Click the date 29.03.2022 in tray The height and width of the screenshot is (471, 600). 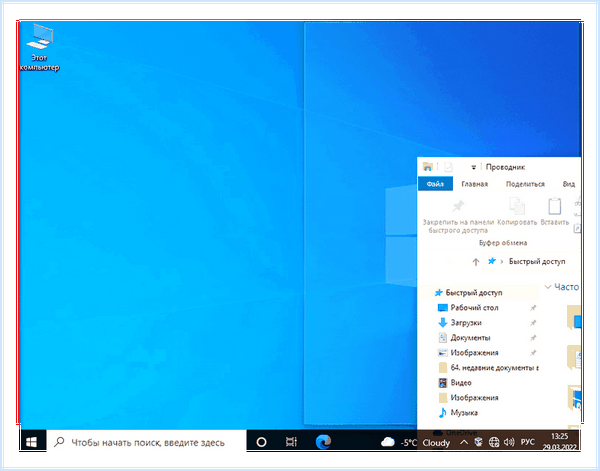coord(559,447)
